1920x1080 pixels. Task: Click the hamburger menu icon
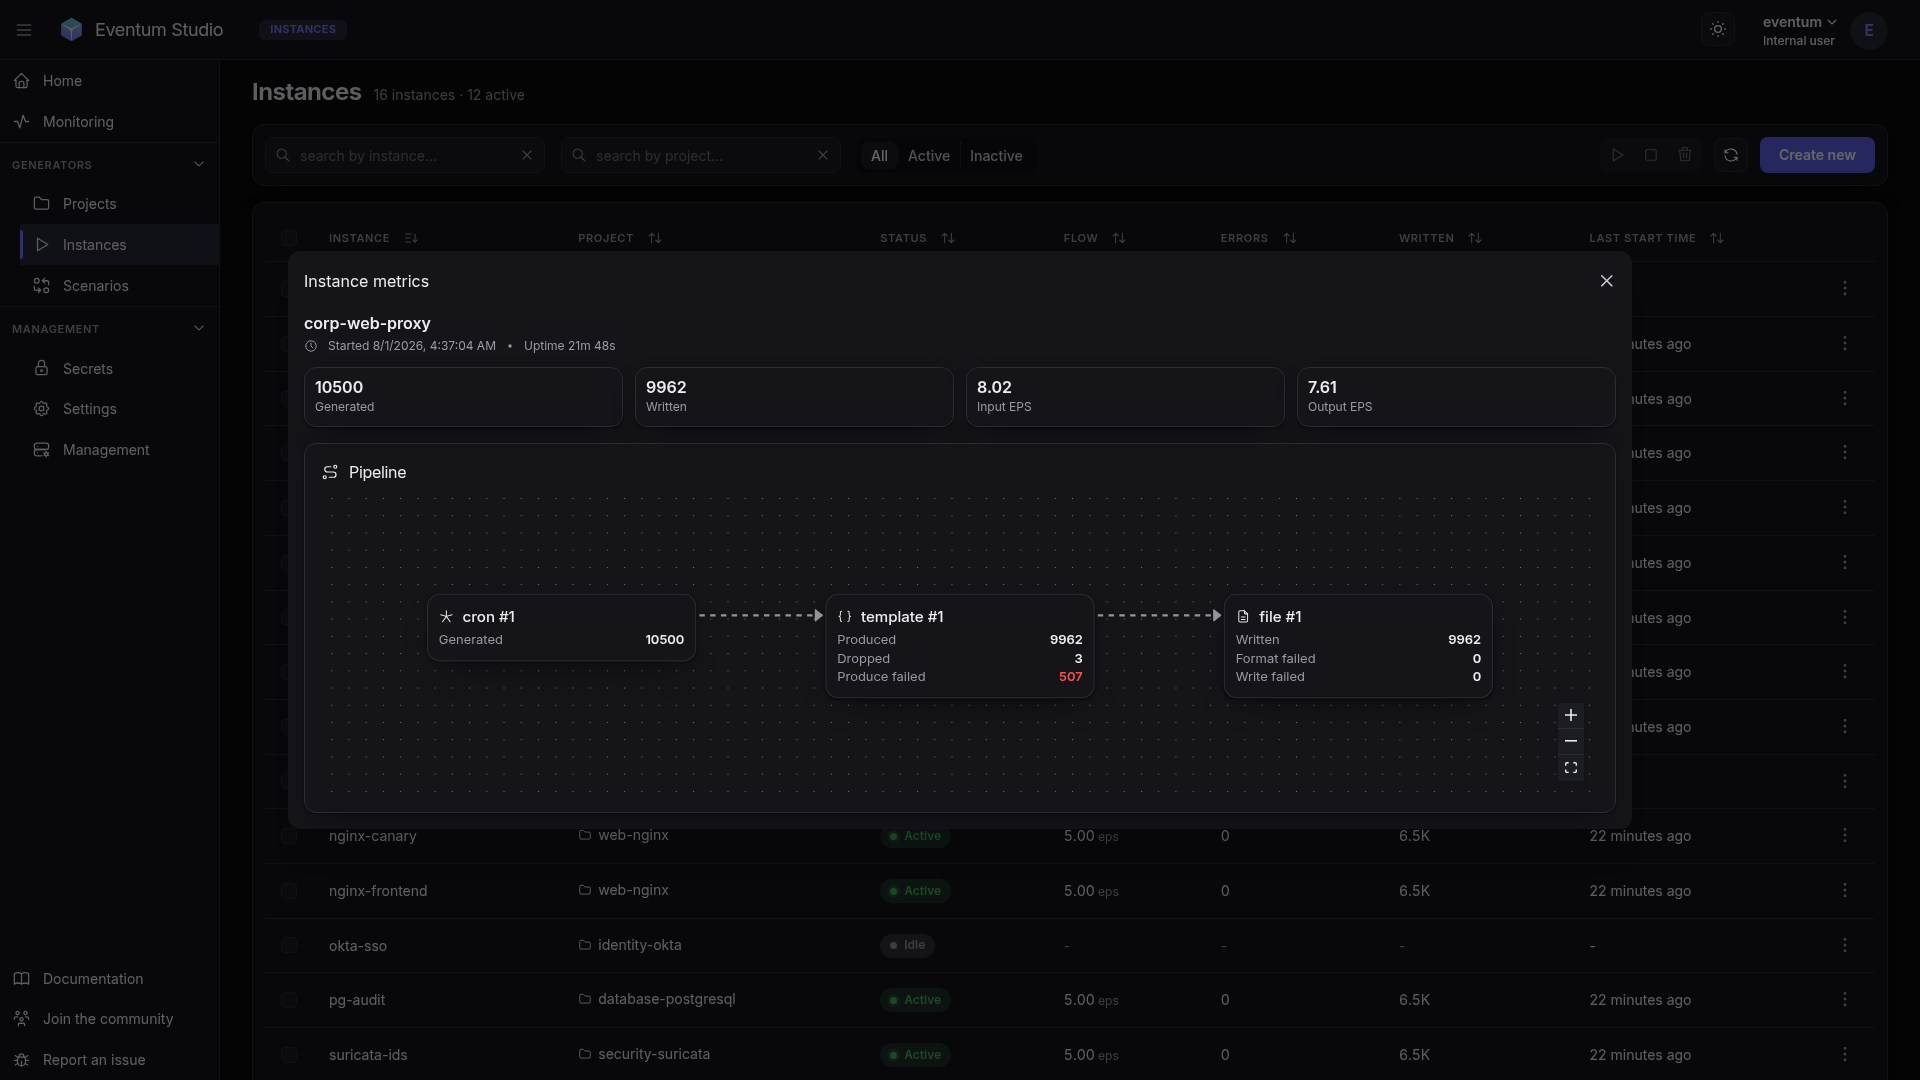(24, 30)
